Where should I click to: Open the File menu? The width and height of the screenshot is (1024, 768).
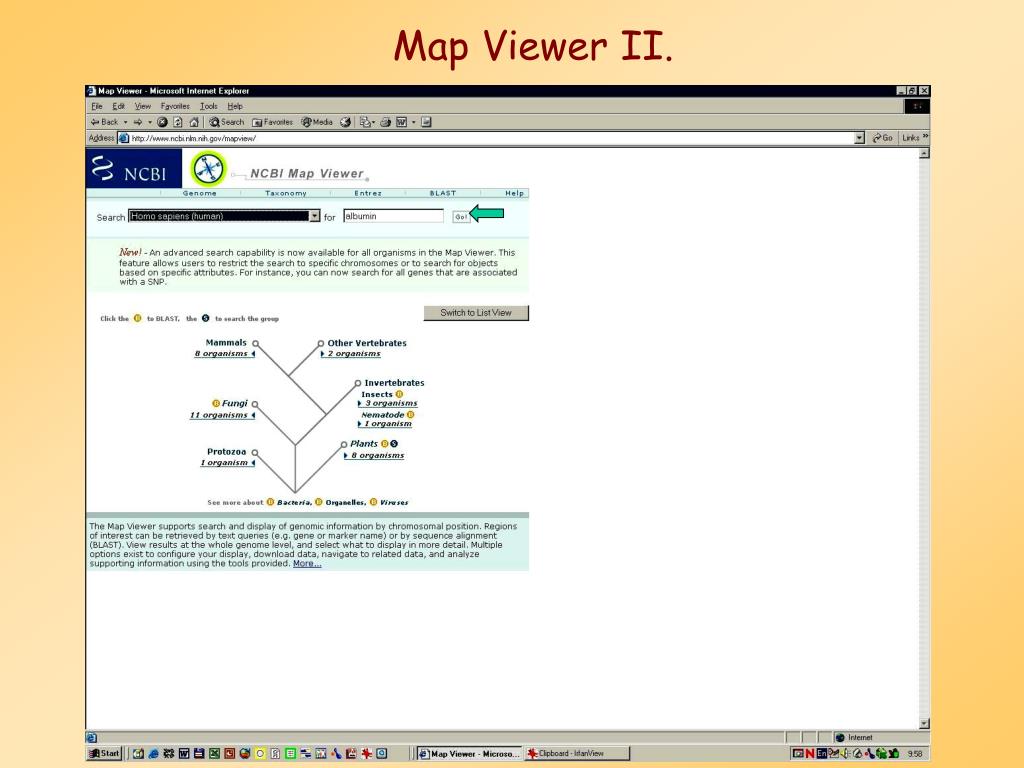tap(97, 106)
